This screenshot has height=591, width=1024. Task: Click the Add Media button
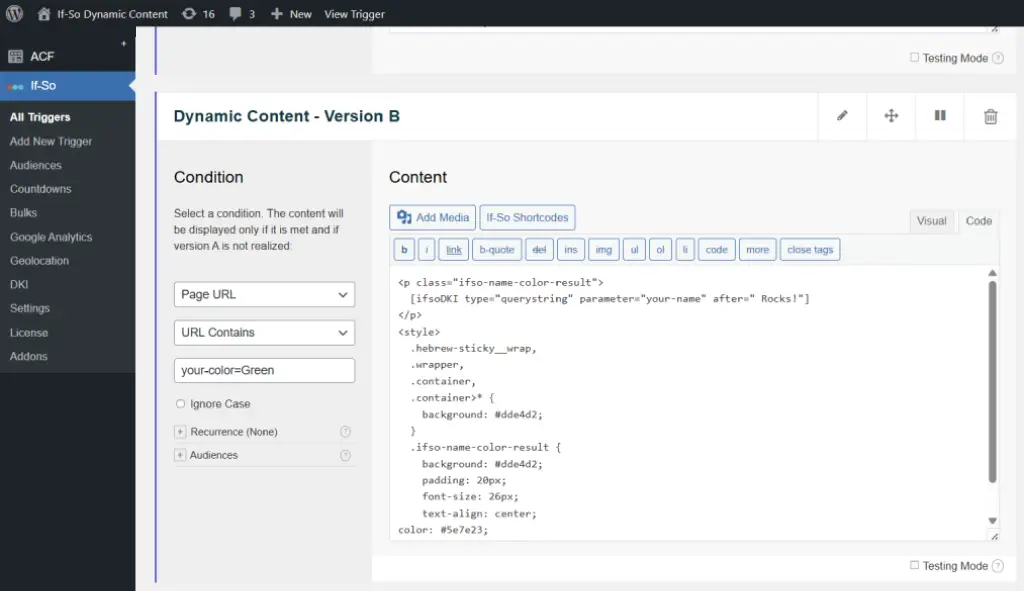[x=432, y=217]
